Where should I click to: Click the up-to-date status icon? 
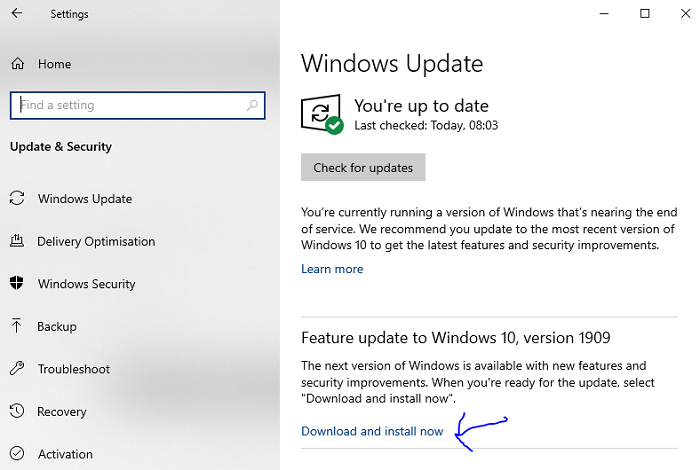322,114
